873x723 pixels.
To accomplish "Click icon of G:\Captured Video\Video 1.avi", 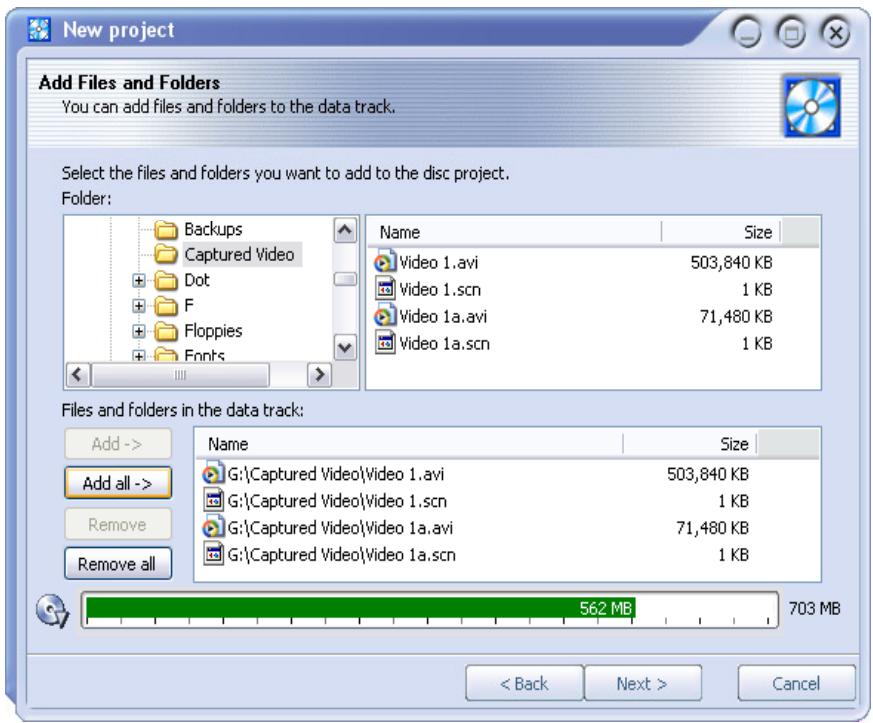I will click(x=213, y=473).
